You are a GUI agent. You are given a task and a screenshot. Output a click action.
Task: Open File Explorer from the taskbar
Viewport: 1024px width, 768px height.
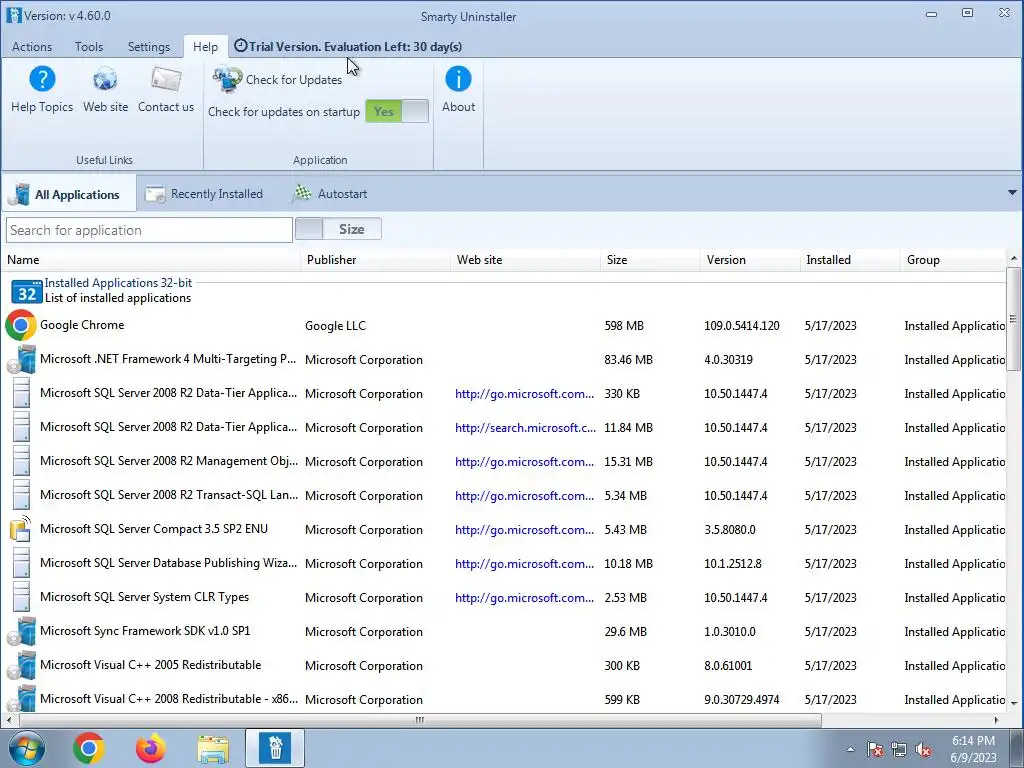pos(214,749)
